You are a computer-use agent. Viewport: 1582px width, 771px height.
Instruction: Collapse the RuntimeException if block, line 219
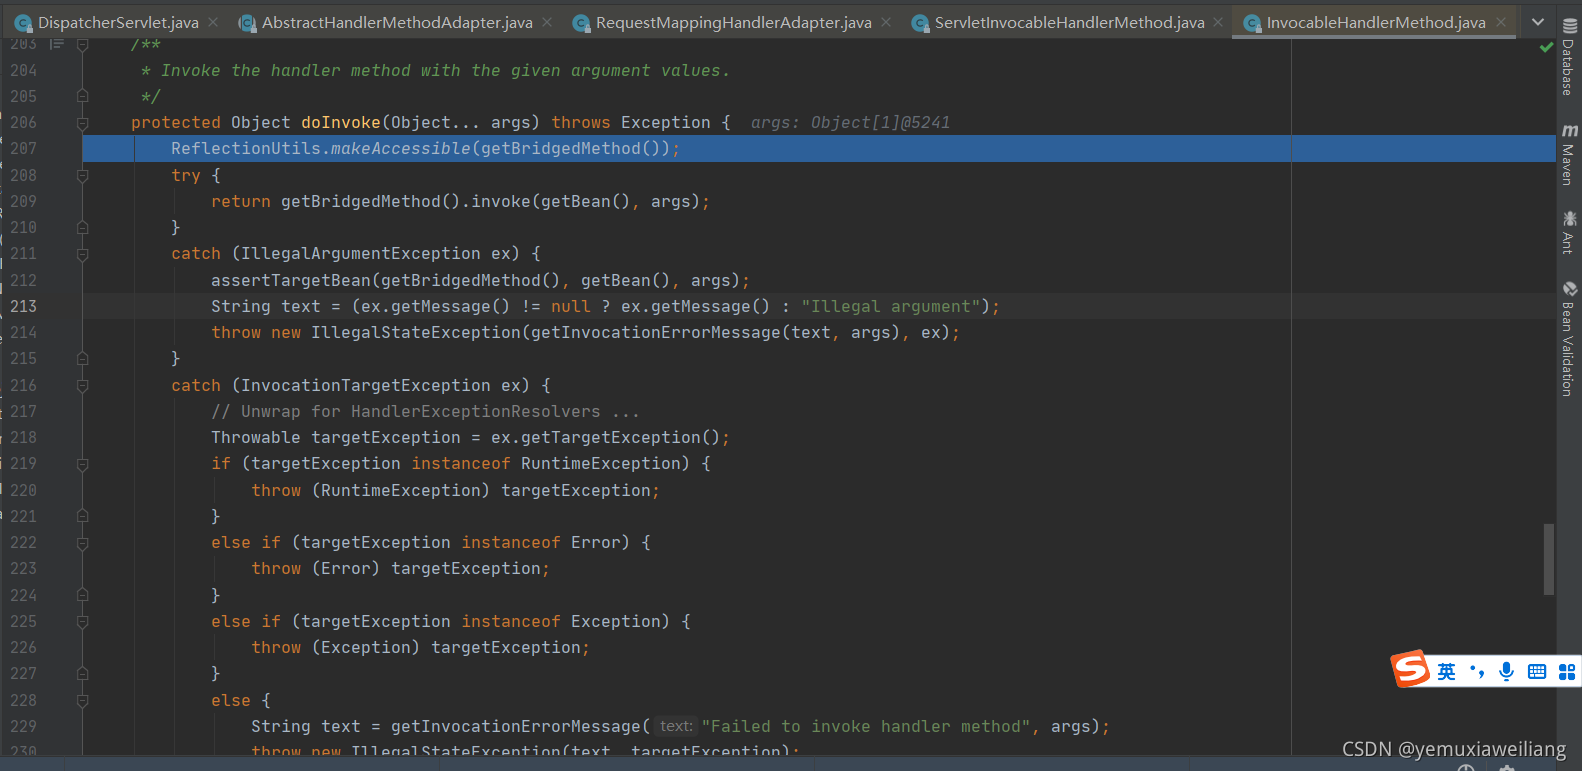83,464
